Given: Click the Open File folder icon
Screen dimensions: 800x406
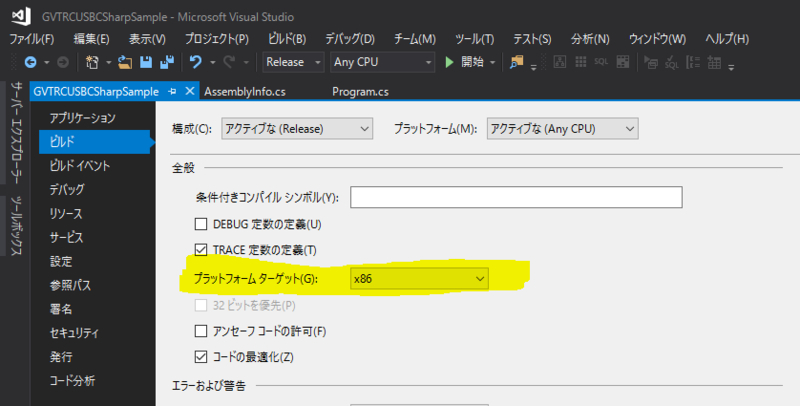Looking at the screenshot, I should click(x=125, y=62).
